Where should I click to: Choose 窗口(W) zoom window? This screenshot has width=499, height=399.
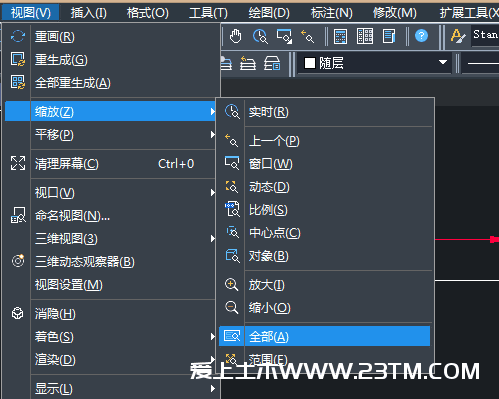pos(270,164)
